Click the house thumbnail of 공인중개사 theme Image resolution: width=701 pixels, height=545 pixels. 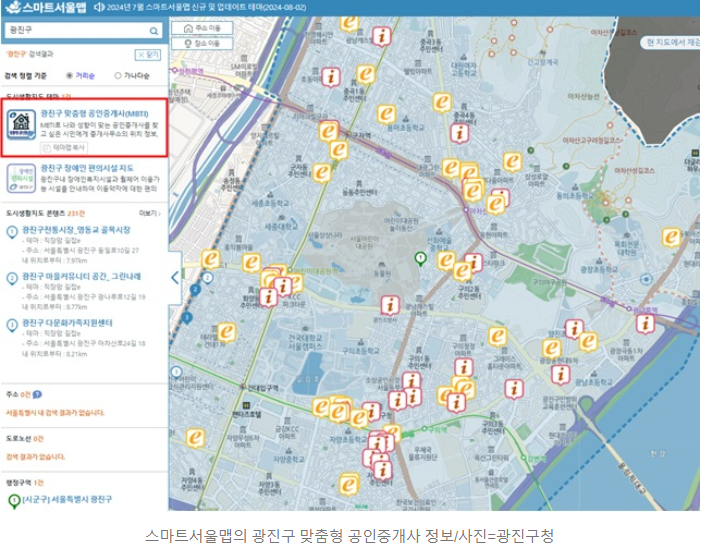tap(21, 125)
